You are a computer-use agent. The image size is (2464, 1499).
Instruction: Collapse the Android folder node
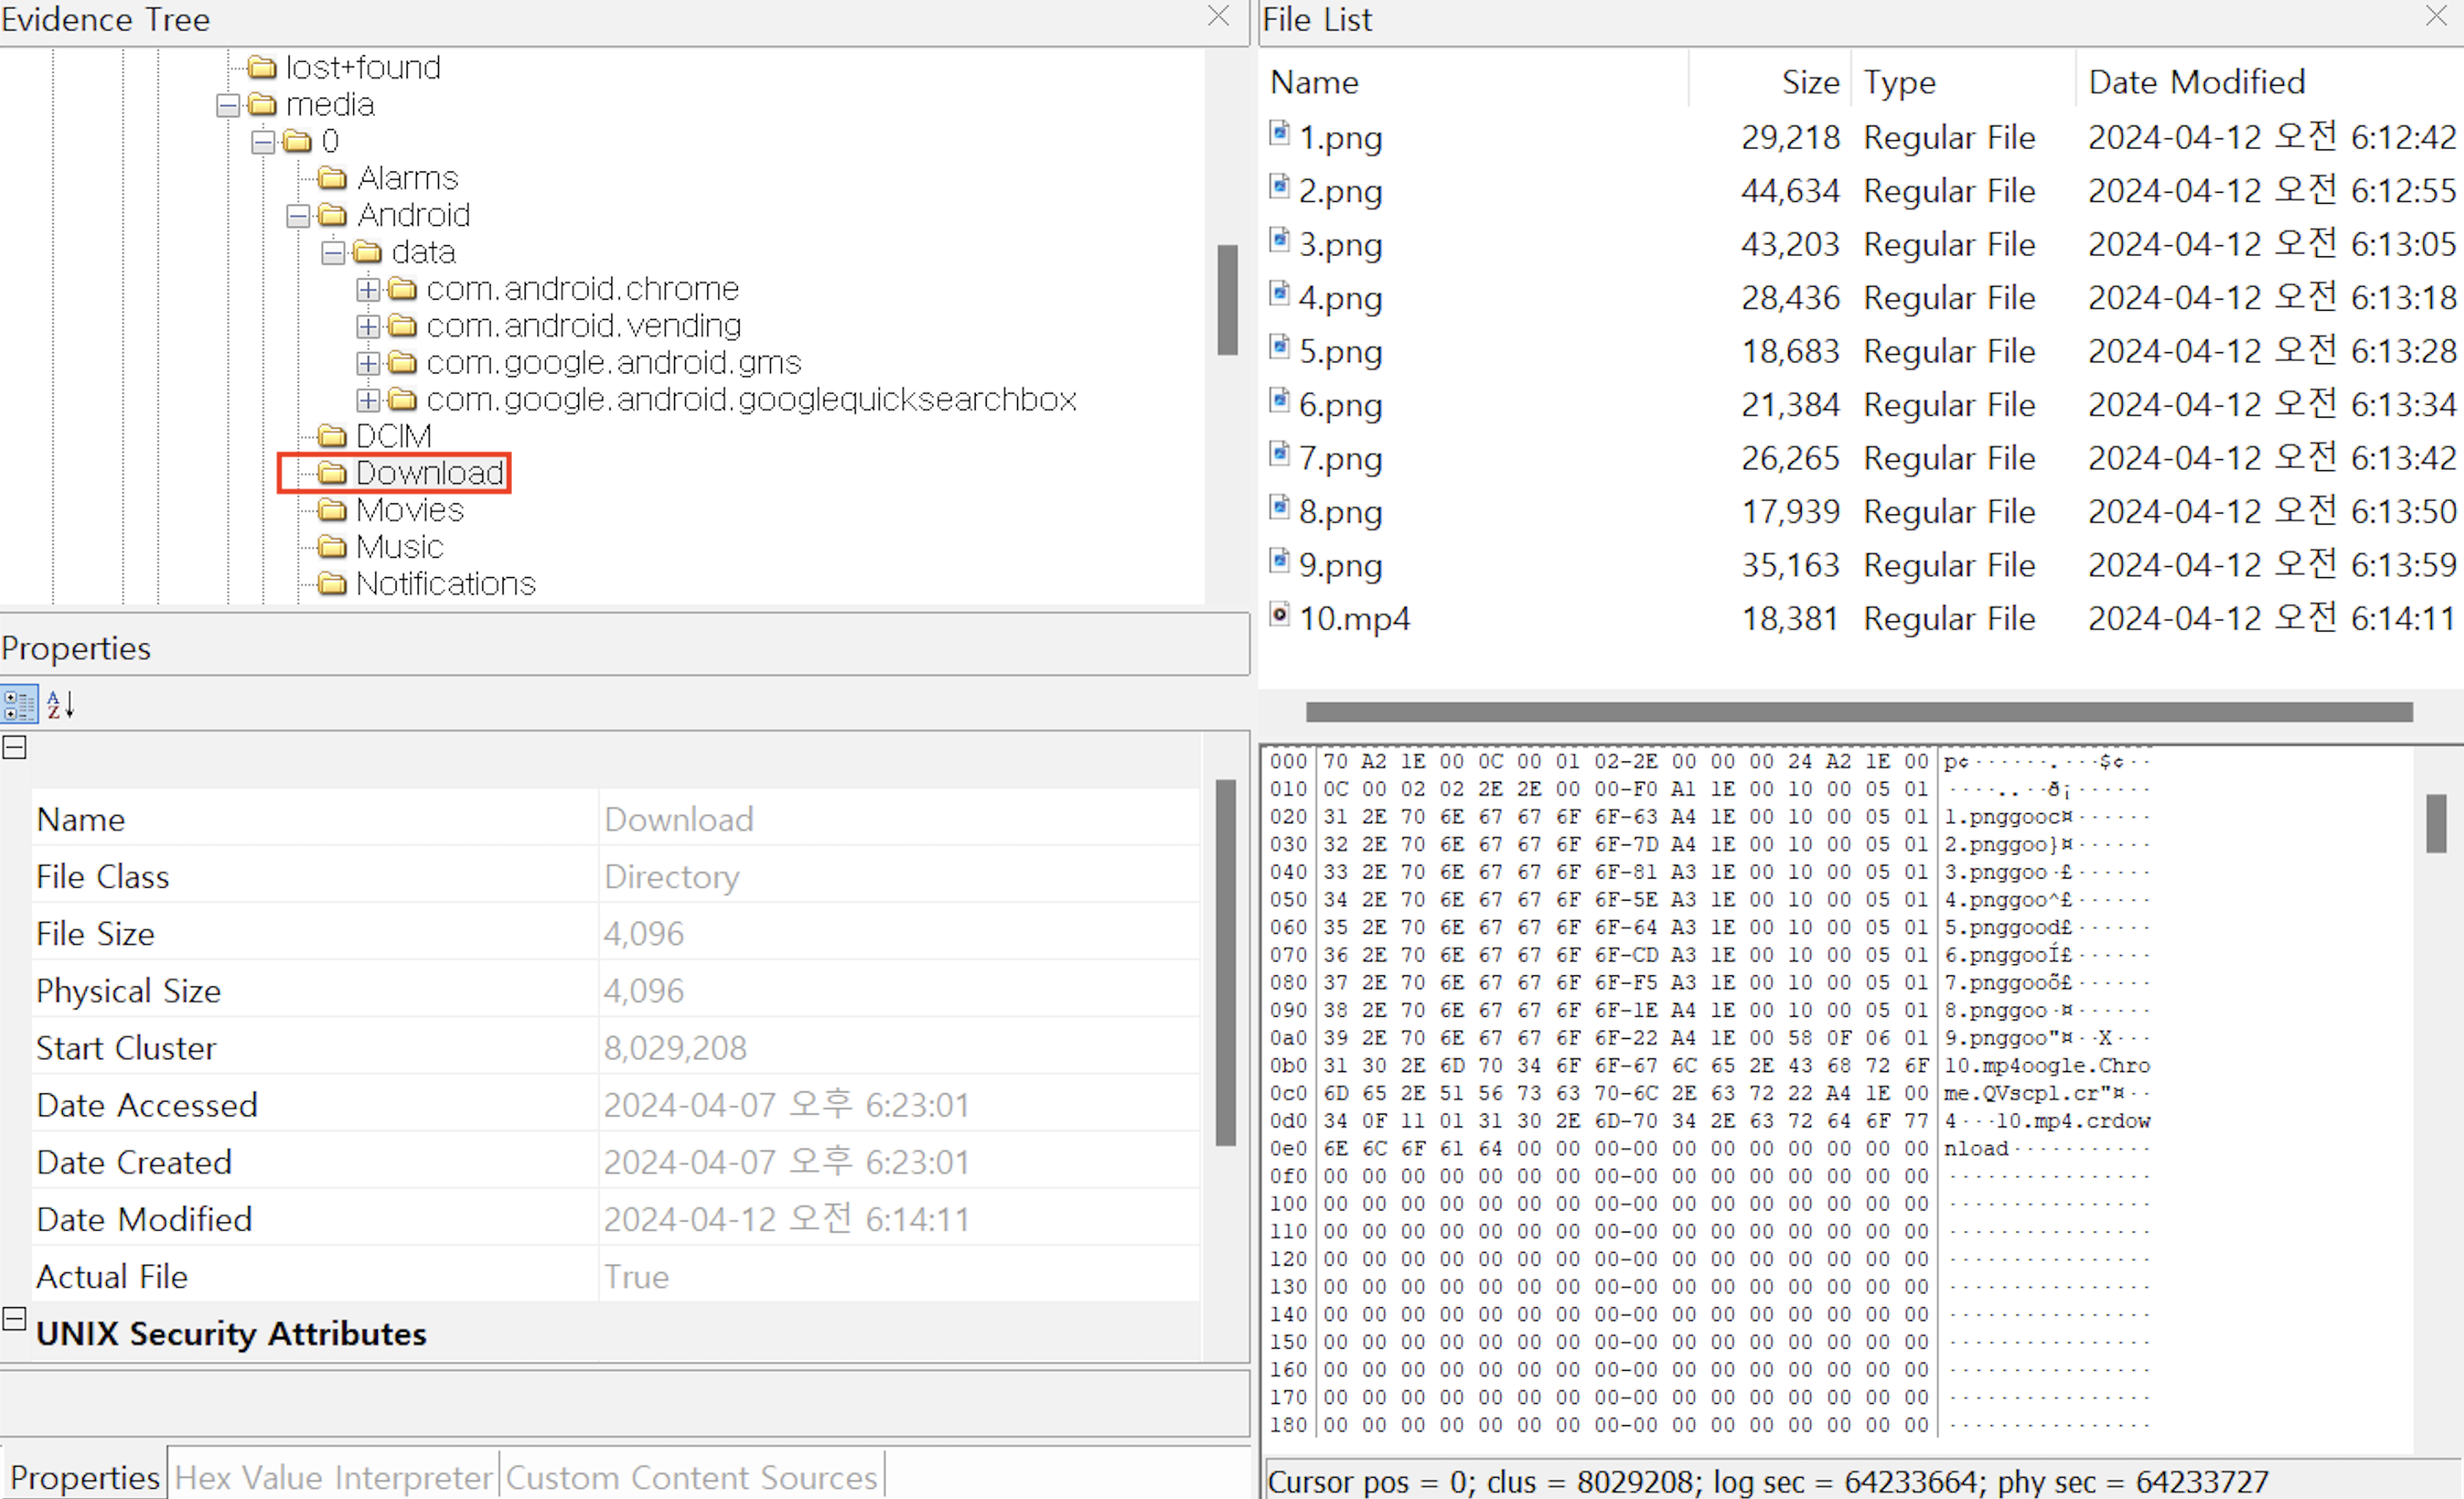298,216
